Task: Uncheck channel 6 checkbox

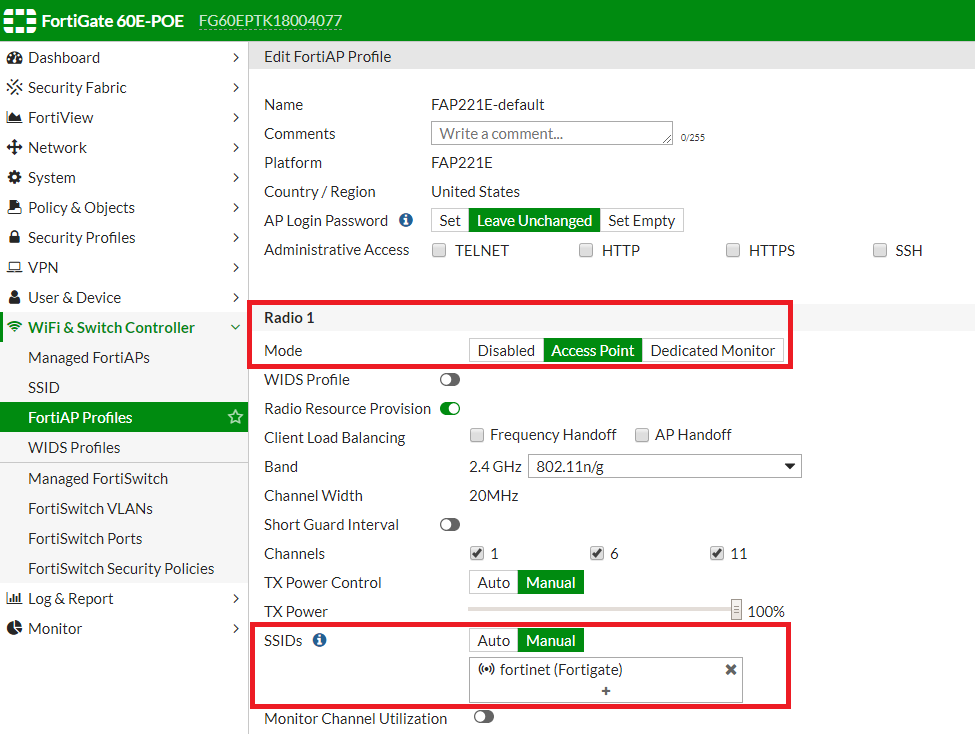Action: 597,554
